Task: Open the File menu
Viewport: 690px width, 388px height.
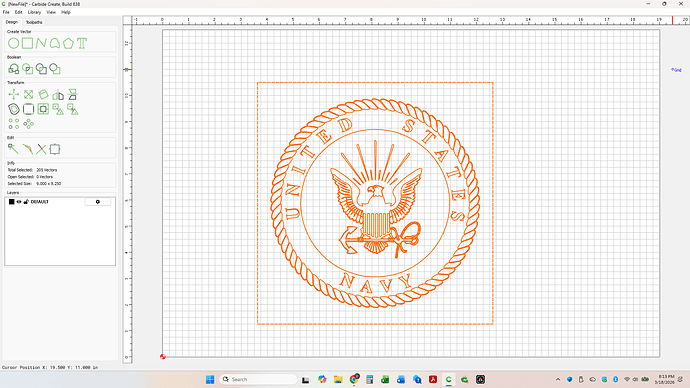Action: pyautogui.click(x=6, y=12)
